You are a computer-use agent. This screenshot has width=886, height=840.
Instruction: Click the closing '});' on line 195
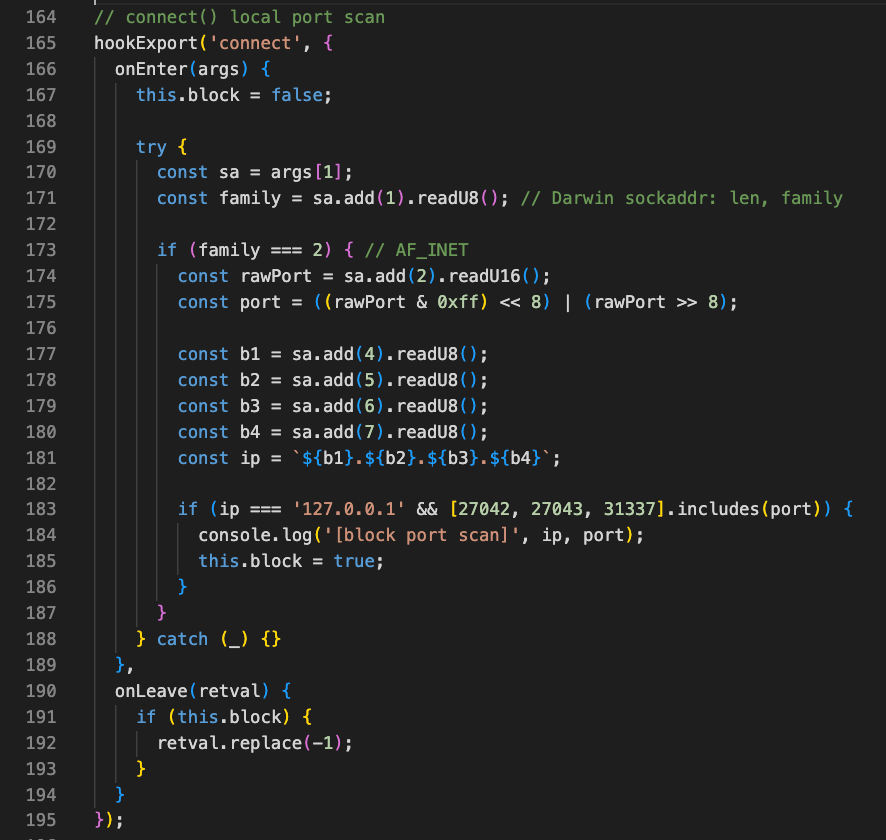click(108, 819)
